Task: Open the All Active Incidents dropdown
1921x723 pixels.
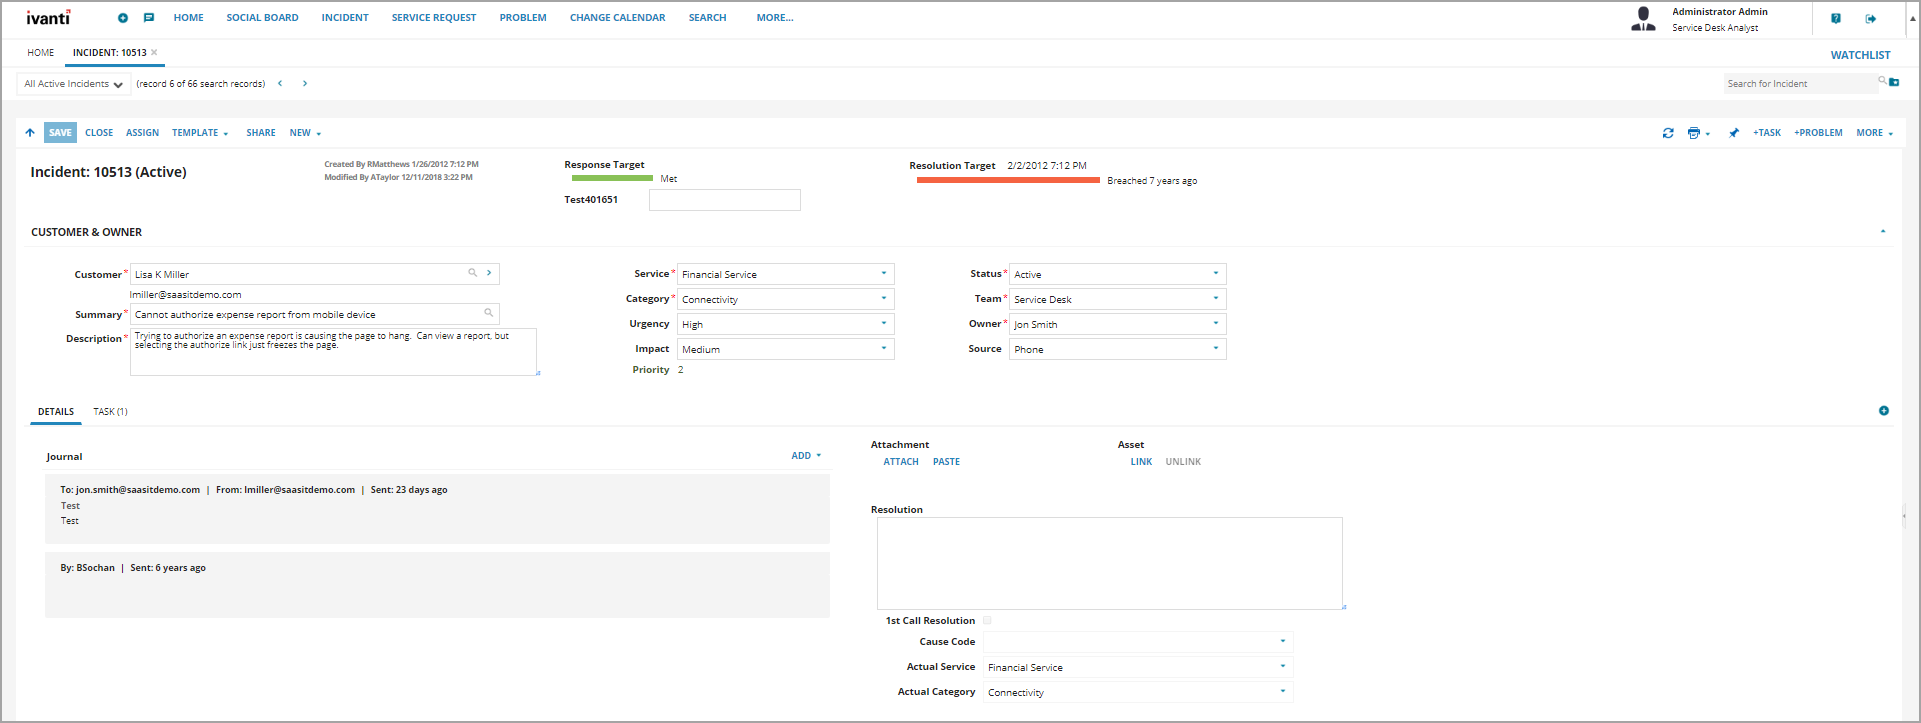Action: (74, 84)
